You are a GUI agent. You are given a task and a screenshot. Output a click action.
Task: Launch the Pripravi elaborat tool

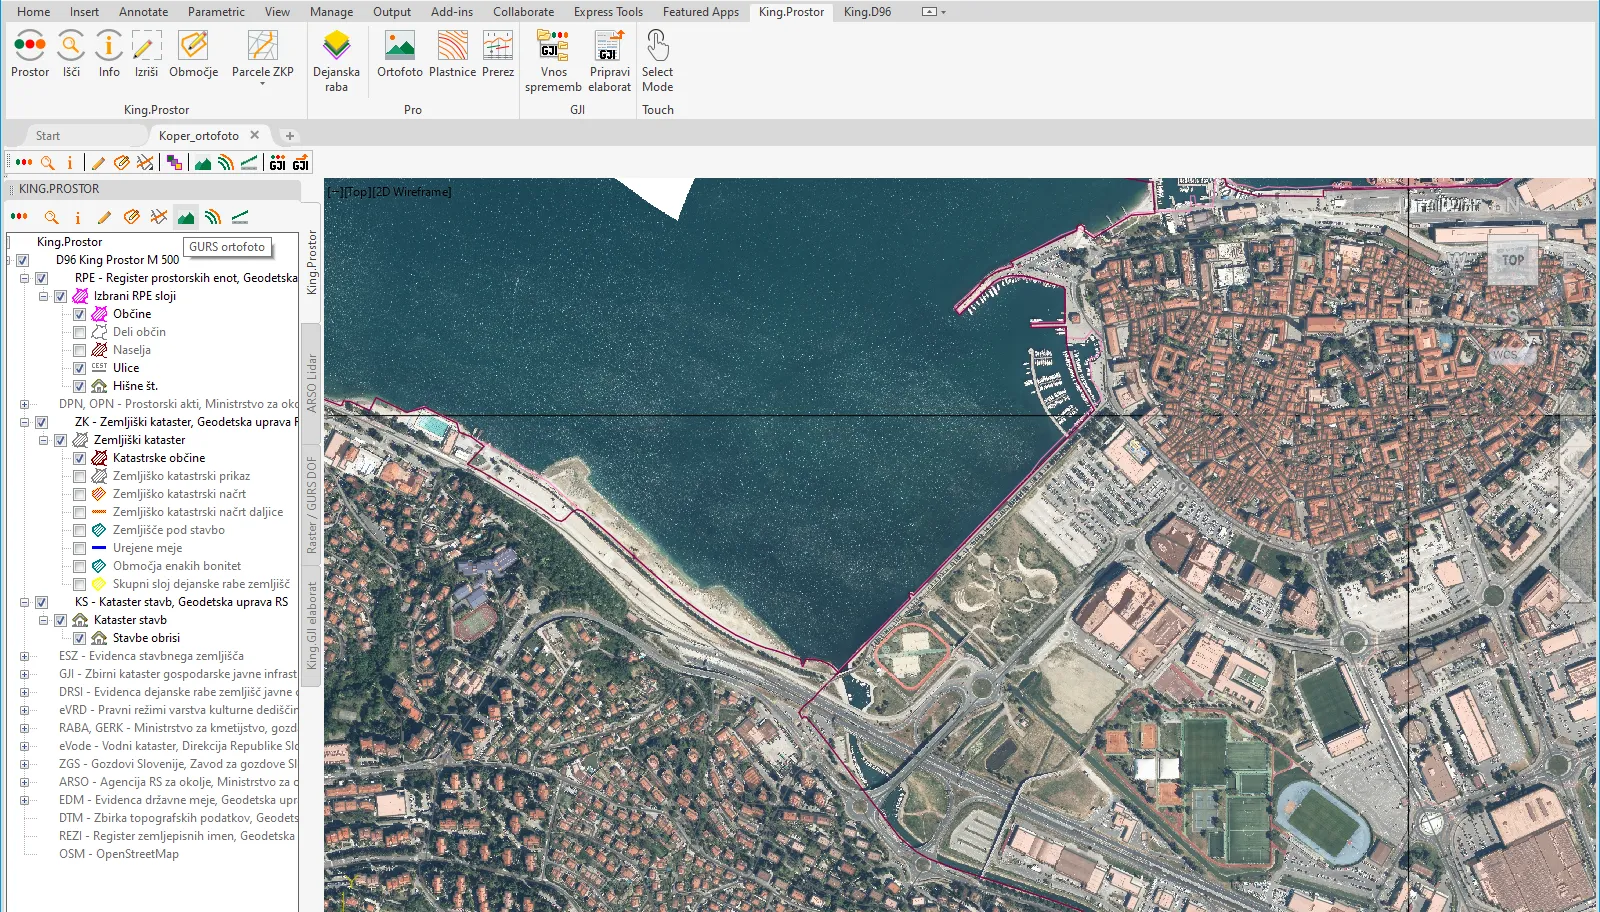click(609, 46)
